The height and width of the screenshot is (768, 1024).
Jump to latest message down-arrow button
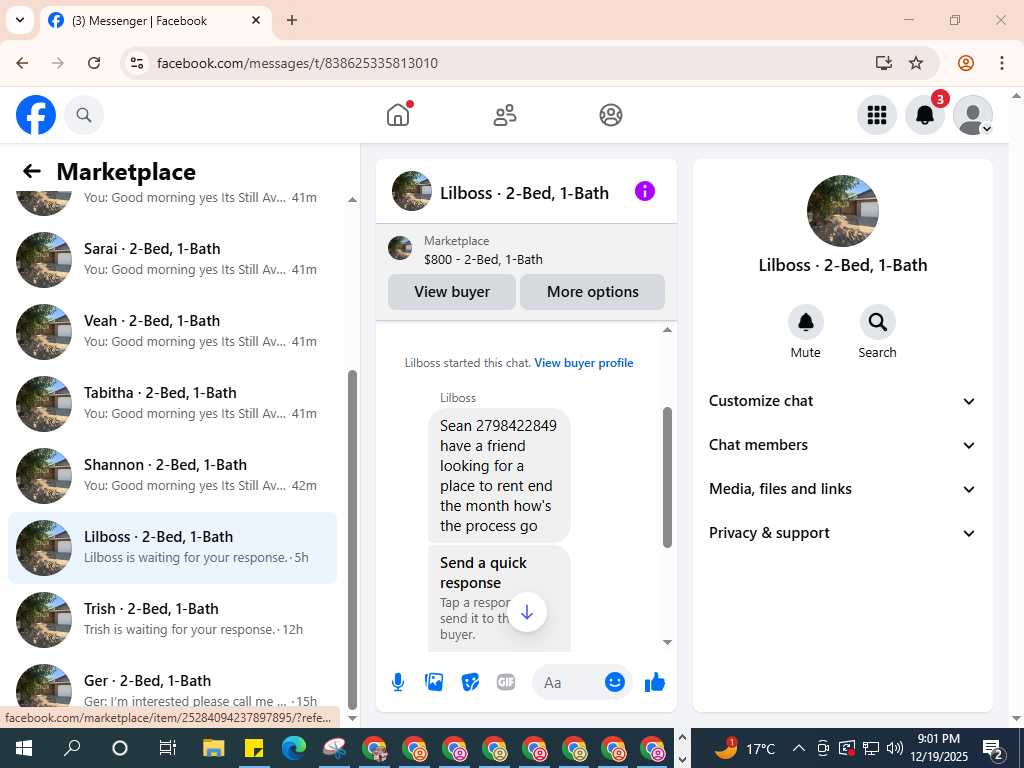pyautogui.click(x=527, y=612)
